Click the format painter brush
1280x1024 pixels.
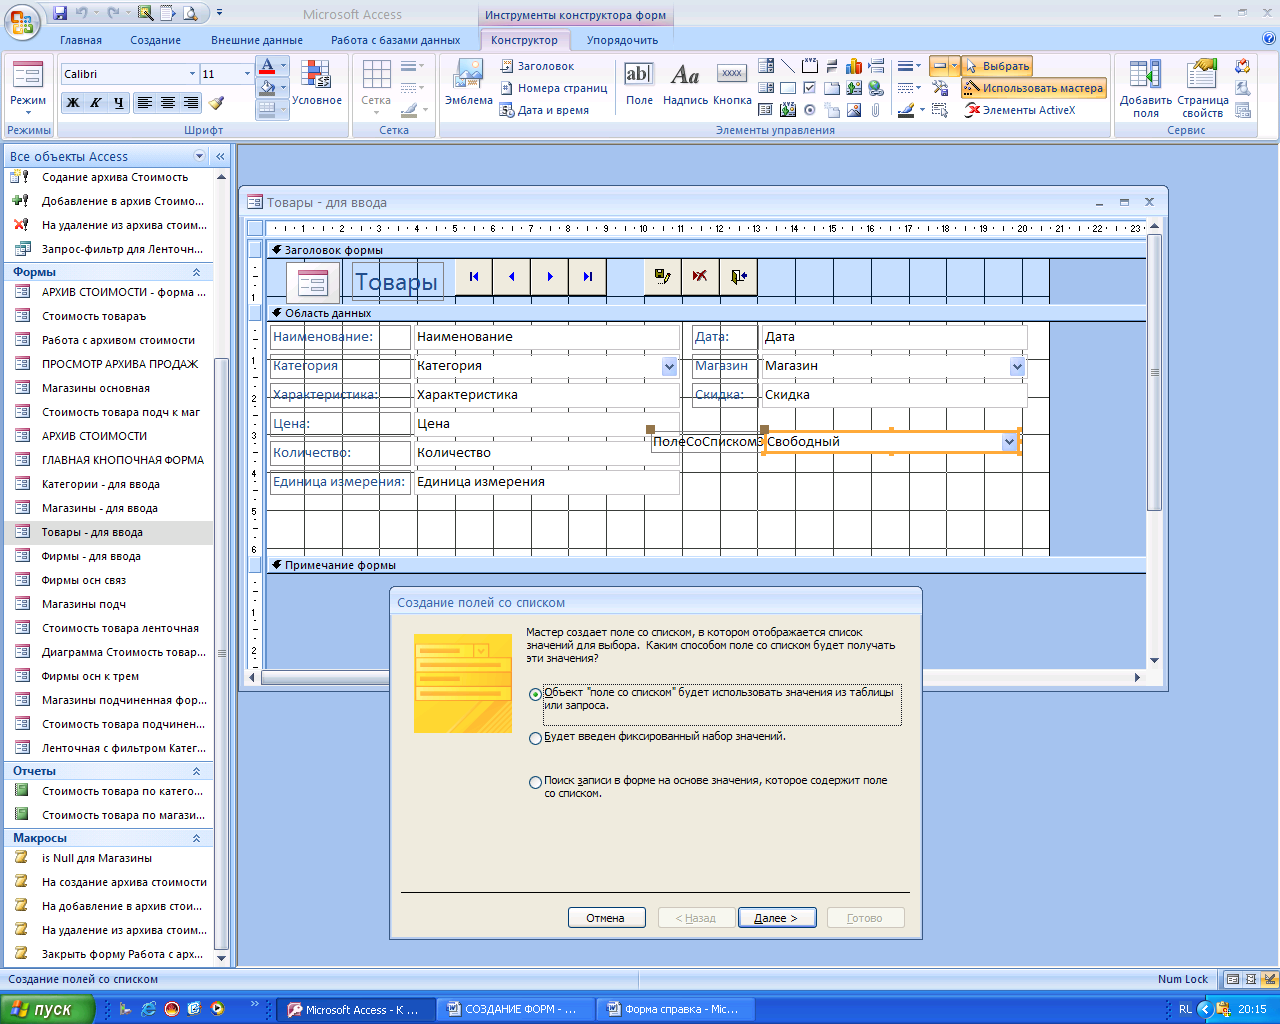pos(216,102)
